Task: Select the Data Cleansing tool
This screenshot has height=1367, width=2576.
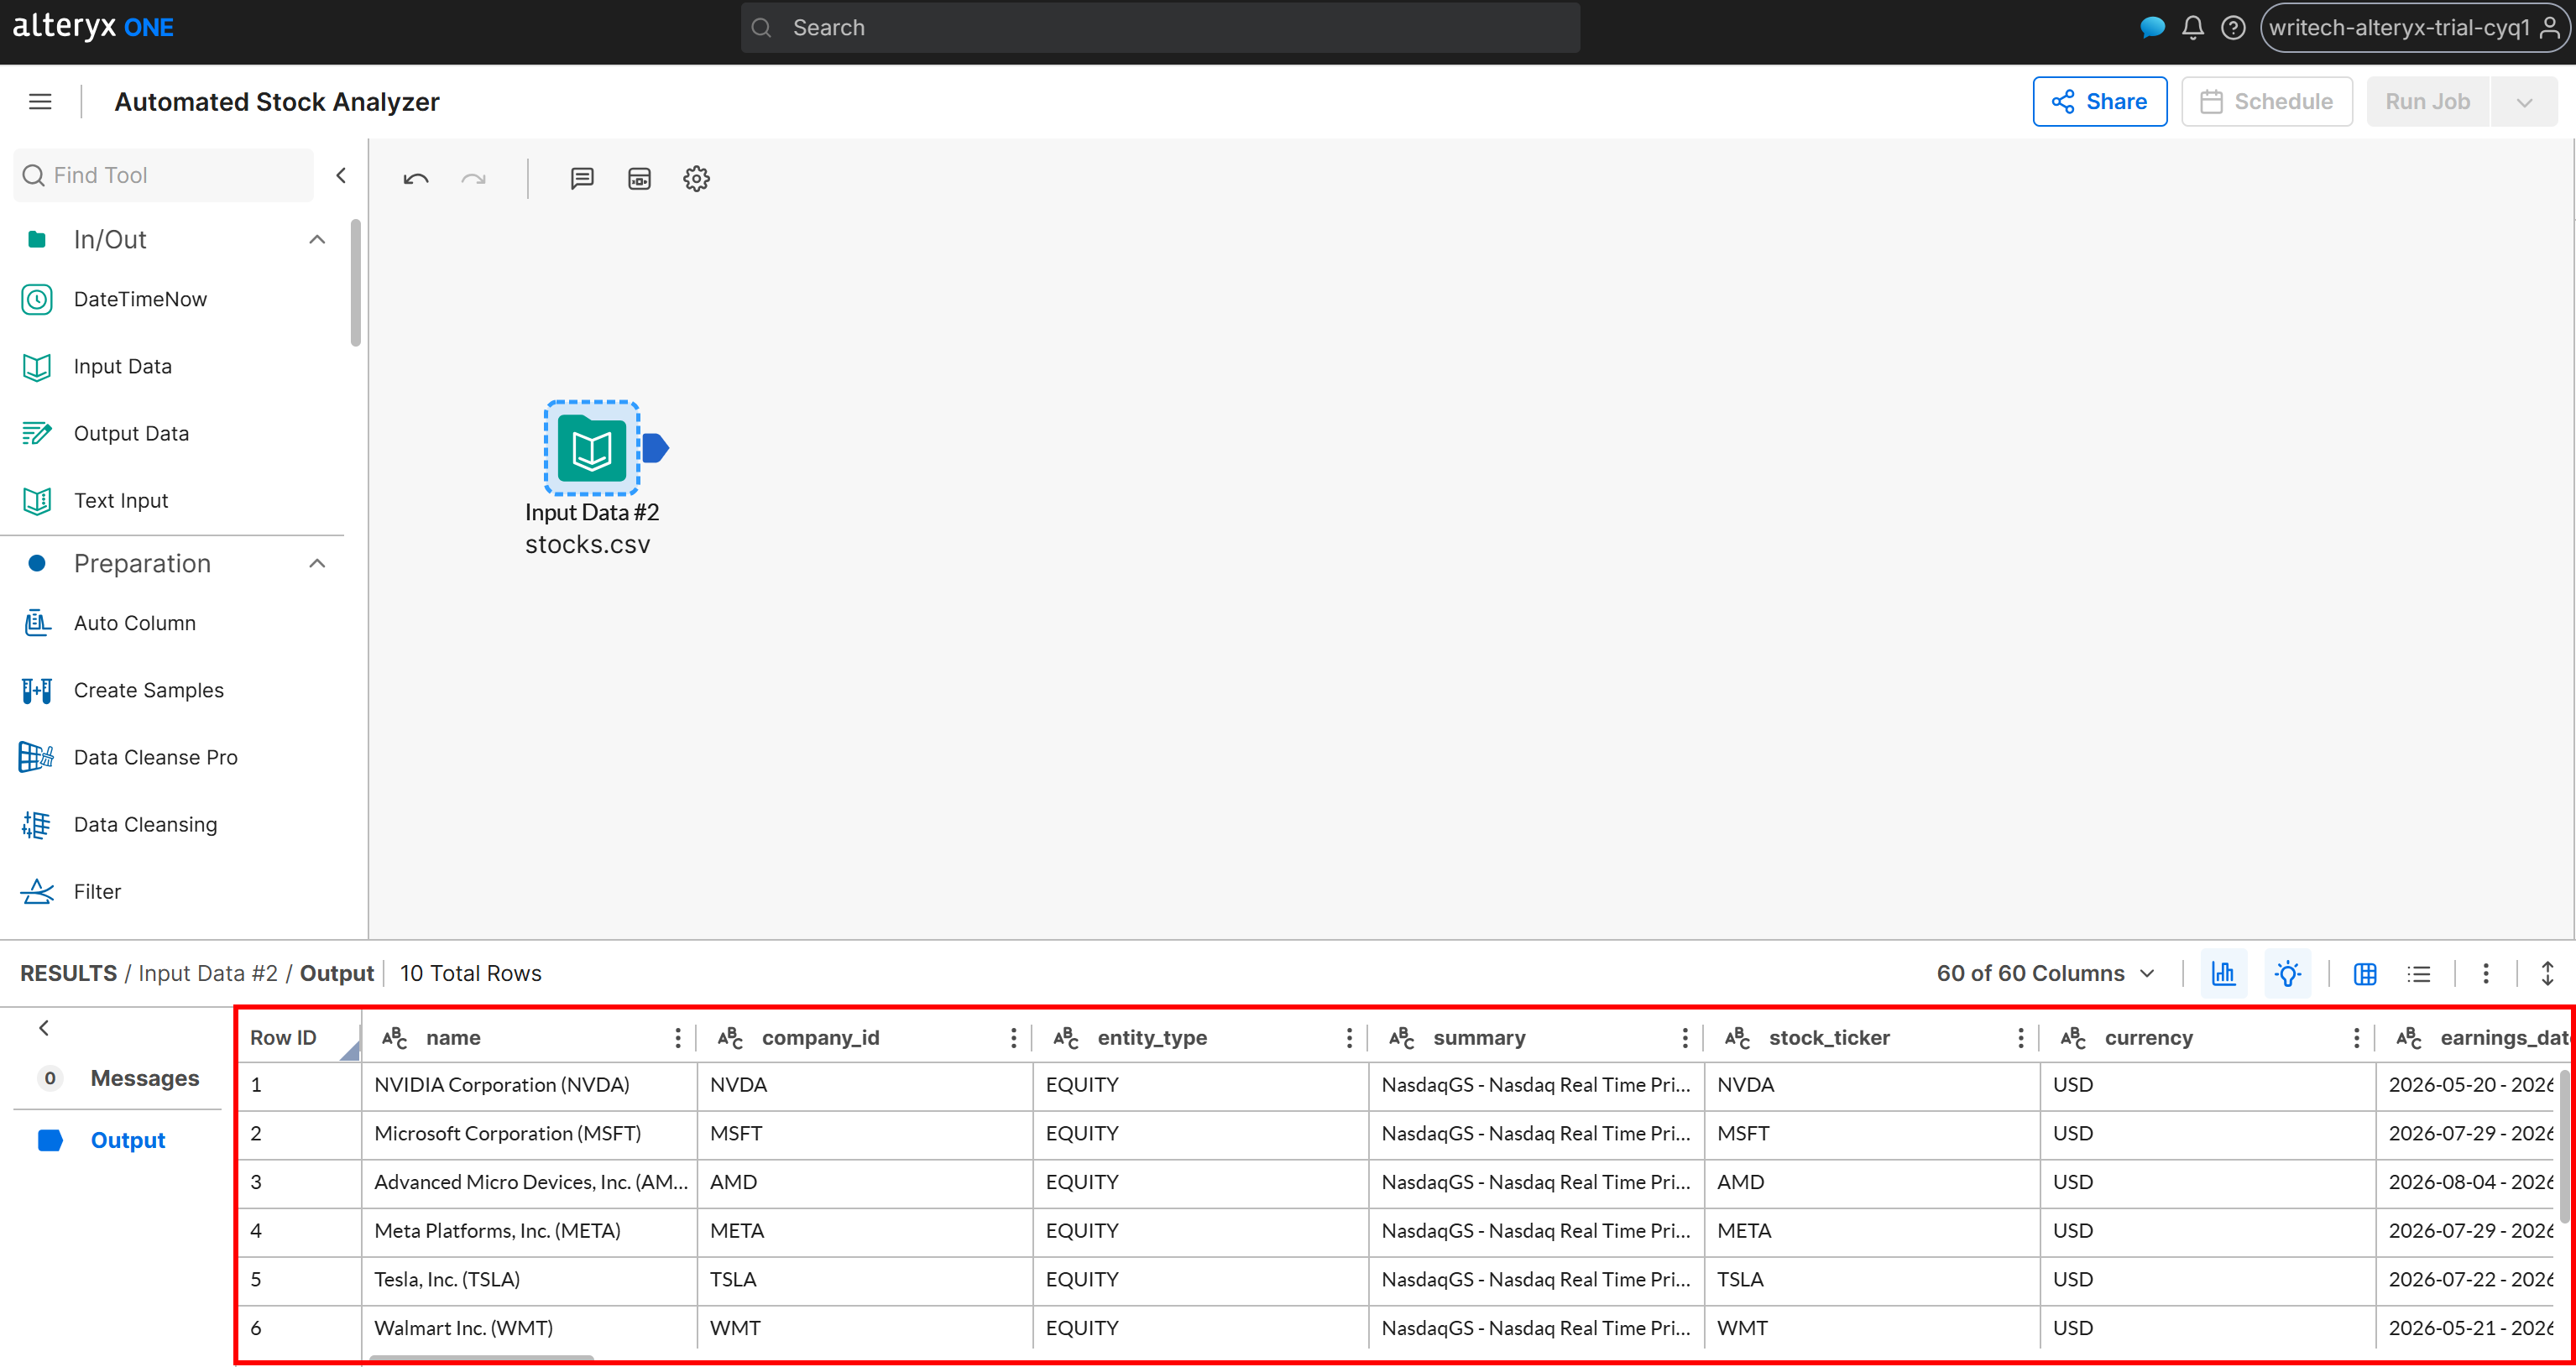Action: click(145, 824)
